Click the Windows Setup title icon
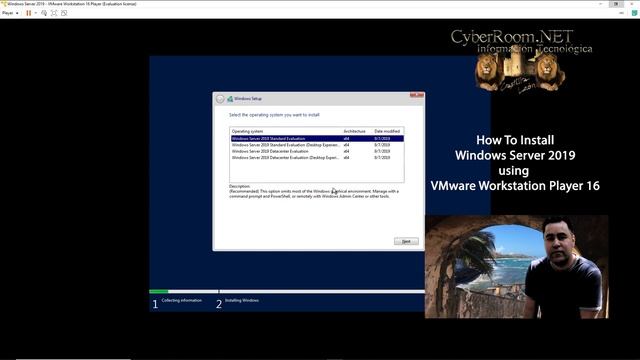Image resolution: width=640 pixels, height=360 pixels. 230,99
